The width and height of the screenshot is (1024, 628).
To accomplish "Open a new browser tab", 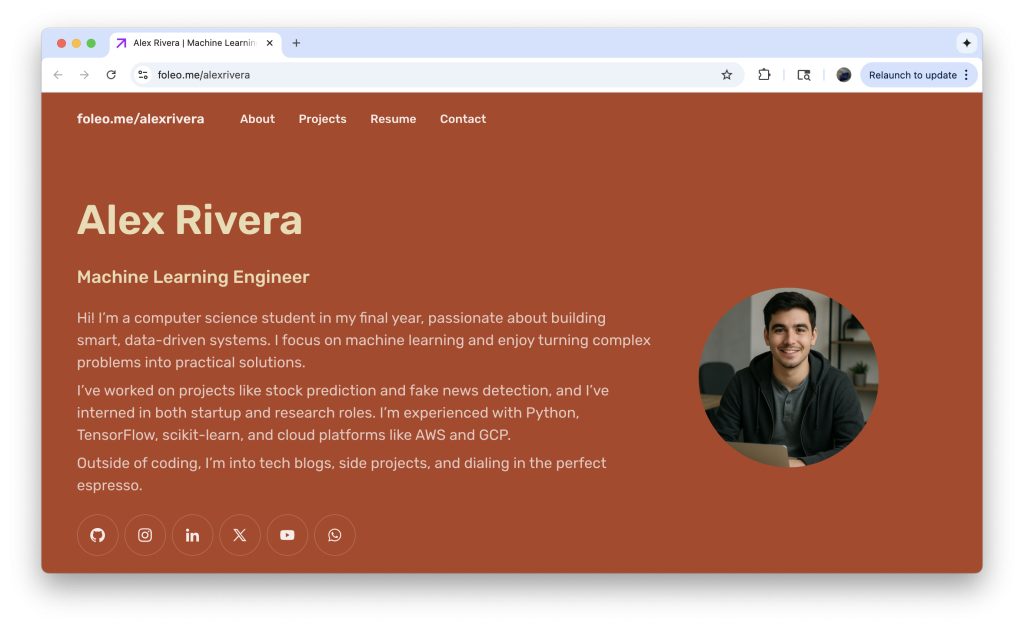I will pos(296,43).
